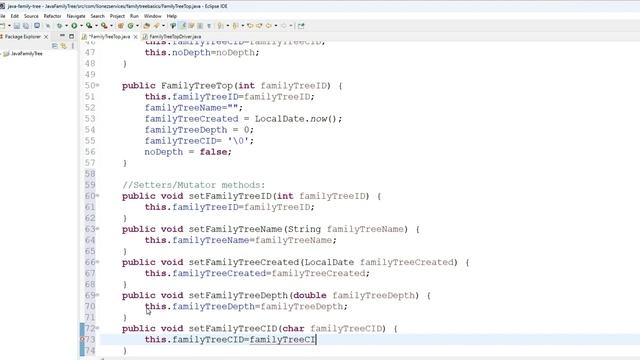
Task: Click the Back navigation arrow icon
Action: [x=269, y=26]
